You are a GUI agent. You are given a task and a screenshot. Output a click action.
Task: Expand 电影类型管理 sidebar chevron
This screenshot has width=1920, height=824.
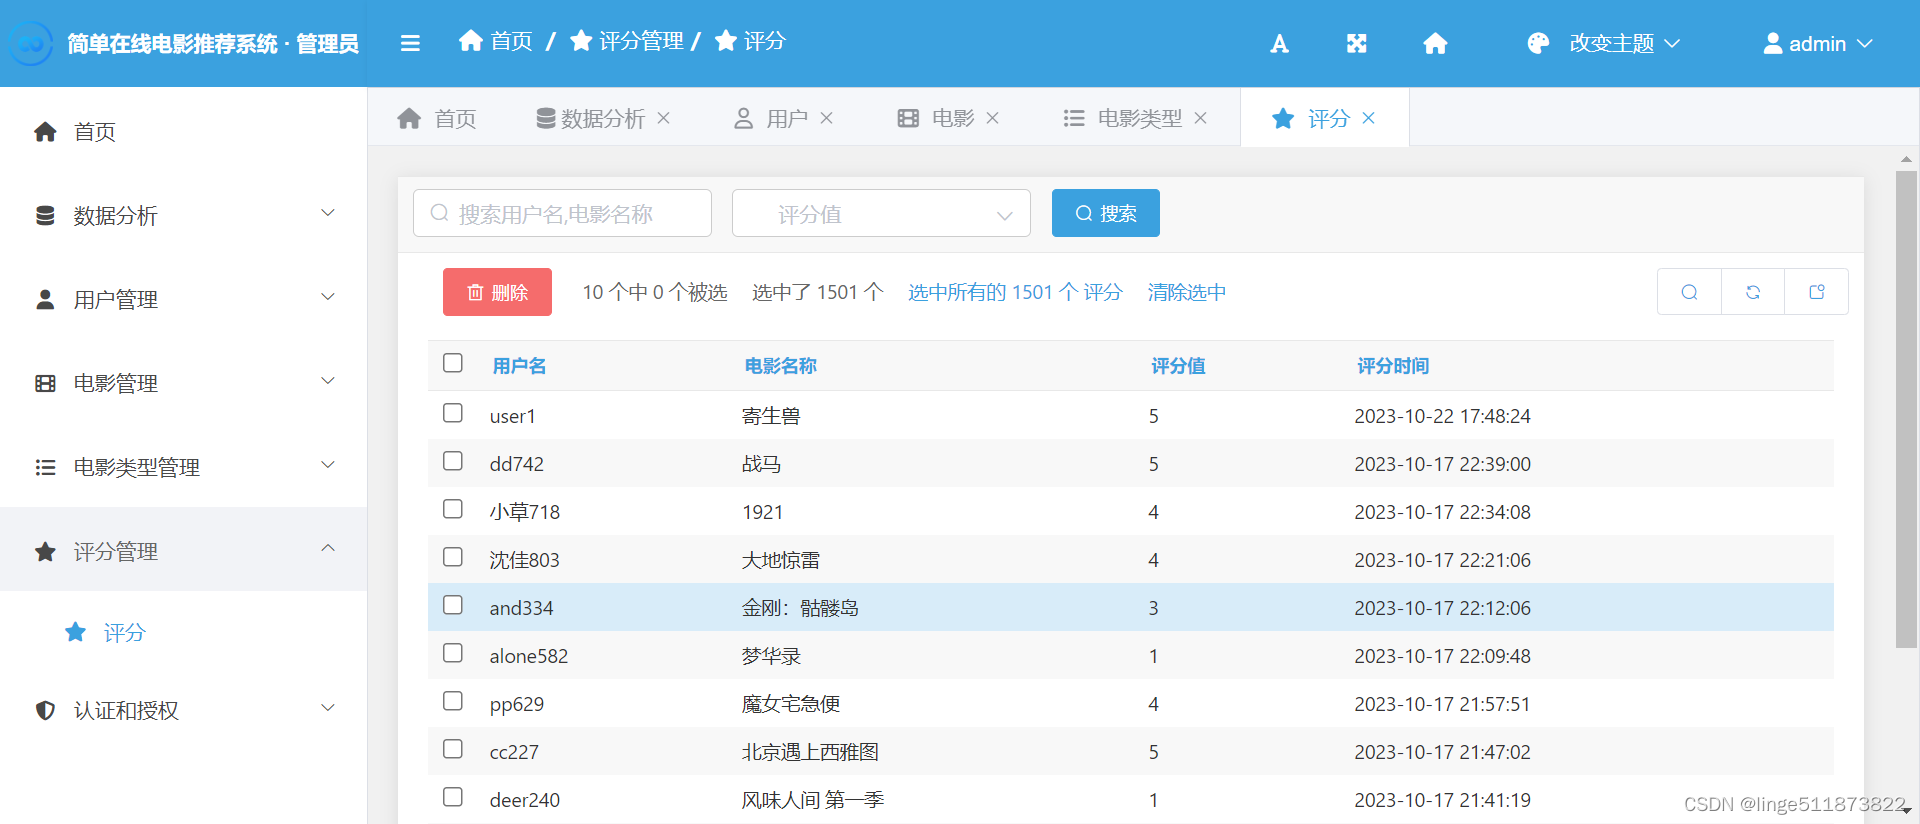(328, 465)
